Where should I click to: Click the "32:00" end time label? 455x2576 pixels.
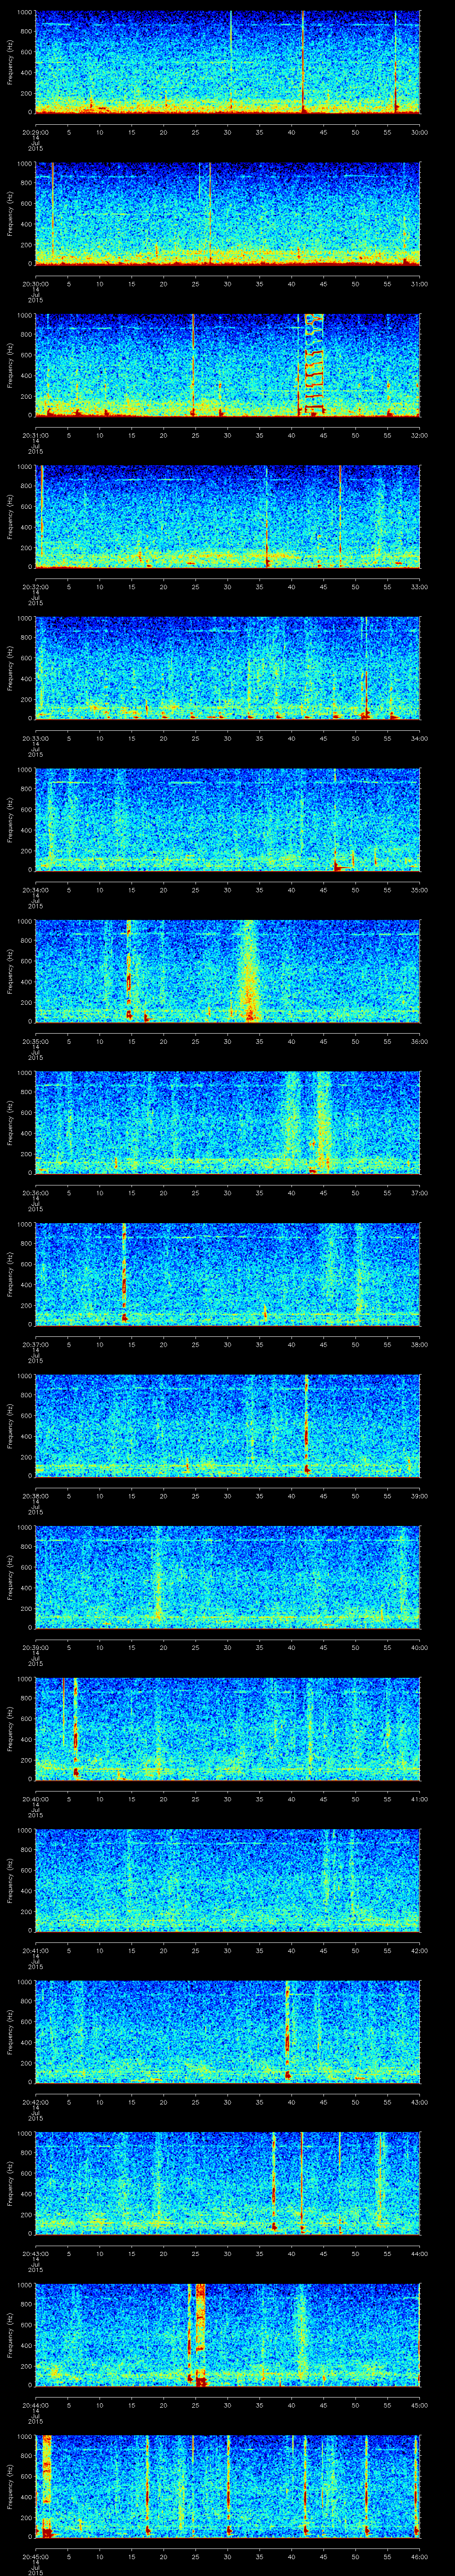(x=420, y=435)
